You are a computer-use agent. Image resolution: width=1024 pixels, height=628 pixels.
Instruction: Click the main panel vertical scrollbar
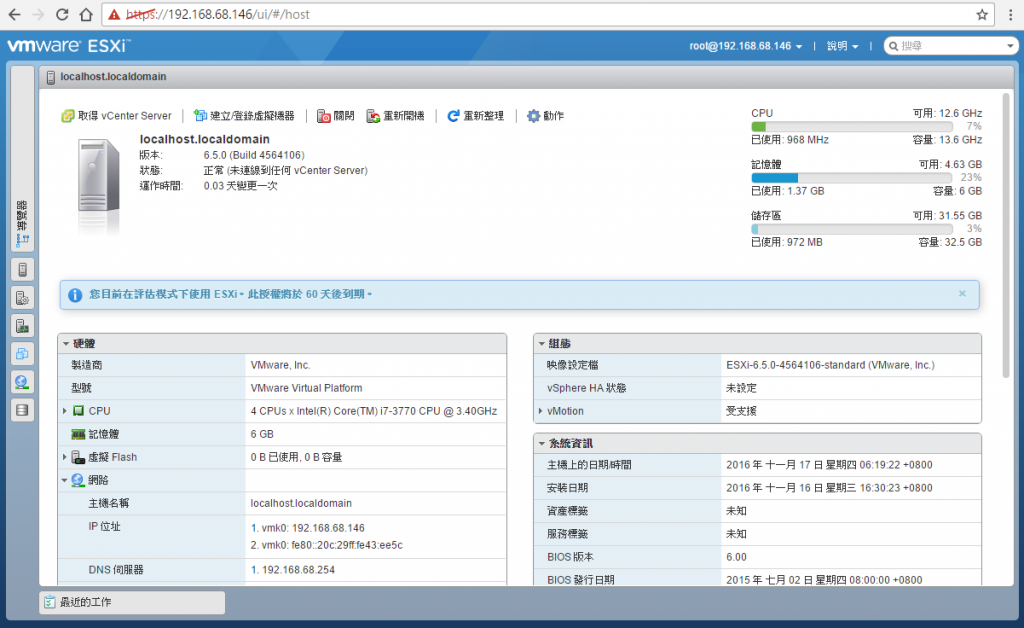pyautogui.click(x=1006, y=235)
